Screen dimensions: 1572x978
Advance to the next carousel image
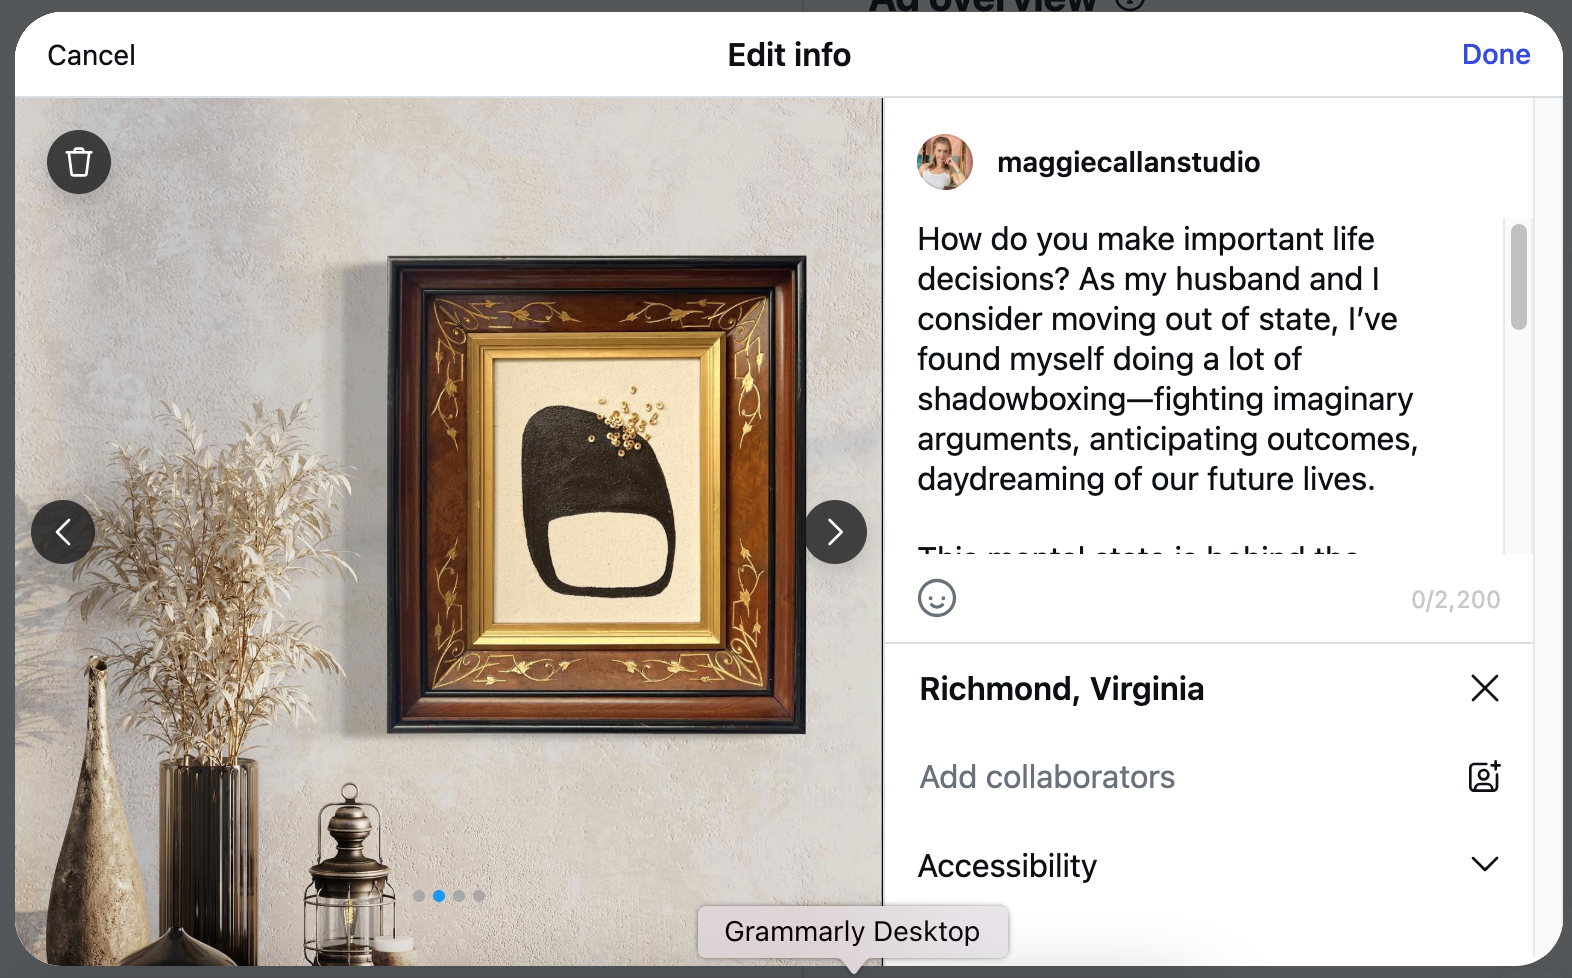(x=835, y=532)
